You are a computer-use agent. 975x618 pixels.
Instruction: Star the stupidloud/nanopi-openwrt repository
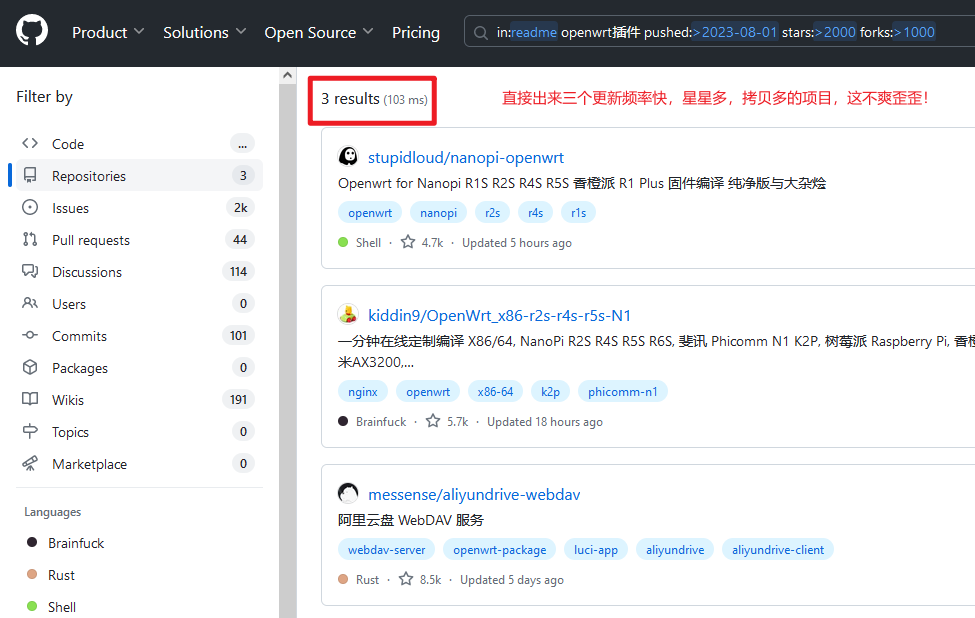coord(408,242)
